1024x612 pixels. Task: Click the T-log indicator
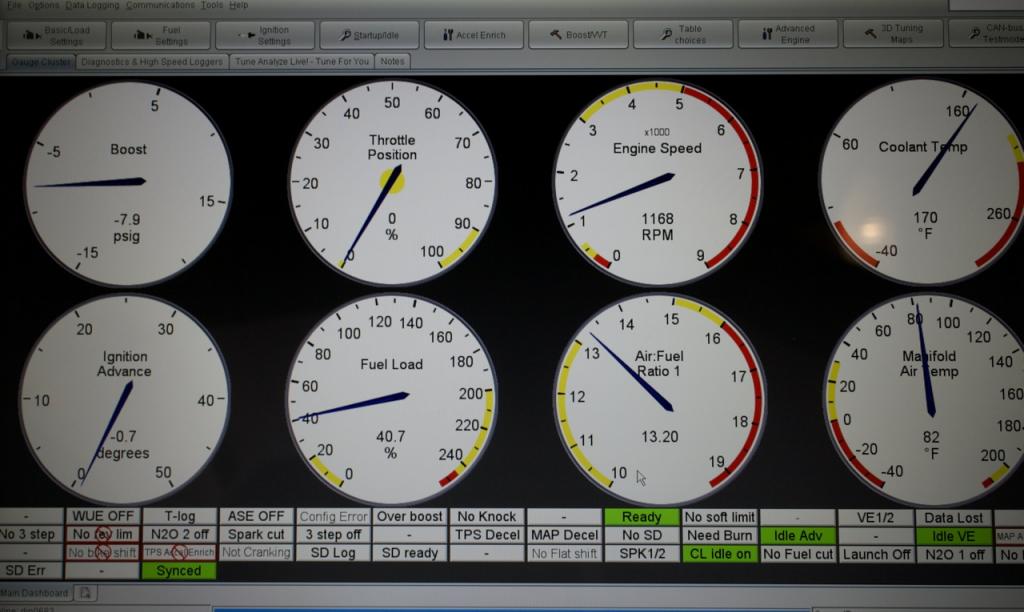coord(180,516)
